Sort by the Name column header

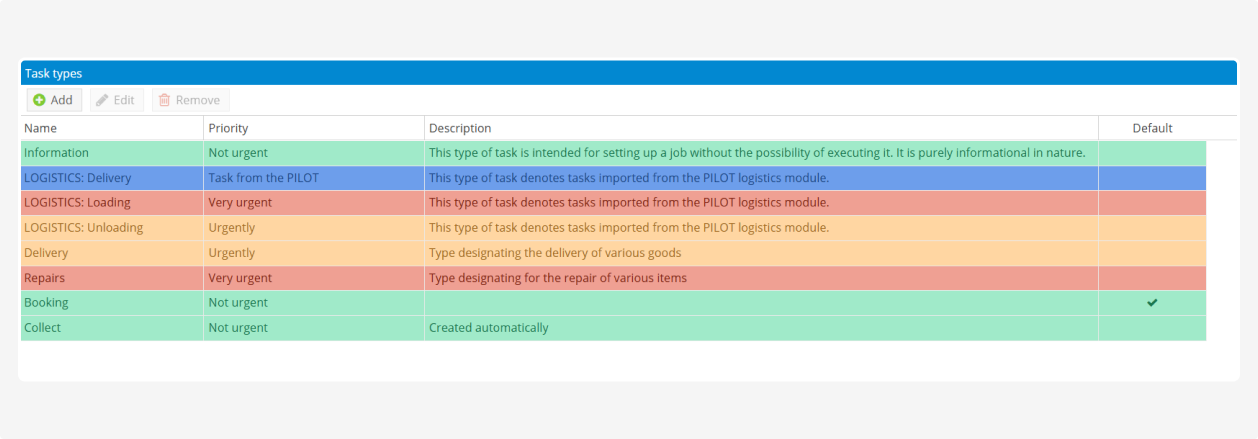pyautogui.click(x=41, y=128)
